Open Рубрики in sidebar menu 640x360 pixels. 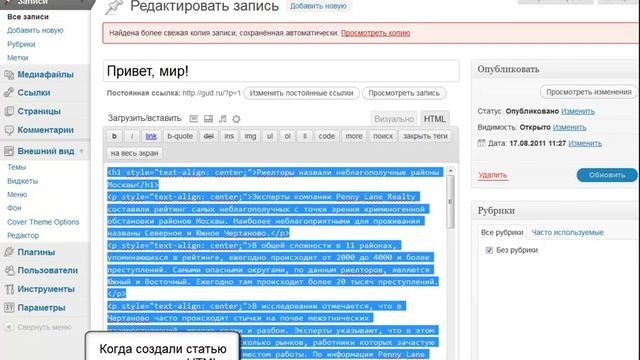21,44
